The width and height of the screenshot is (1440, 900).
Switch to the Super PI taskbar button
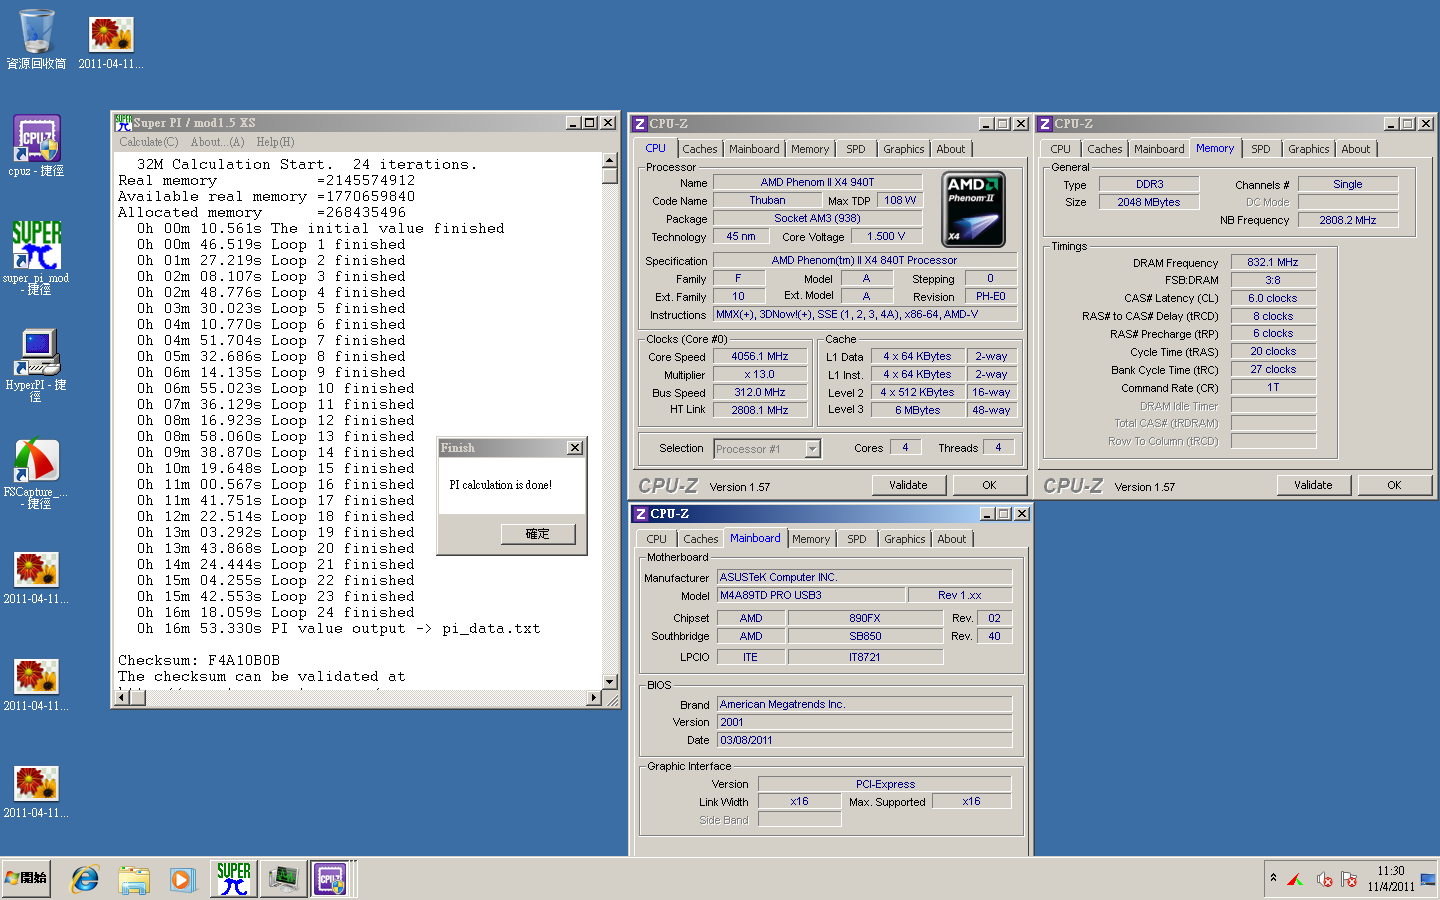[x=233, y=879]
